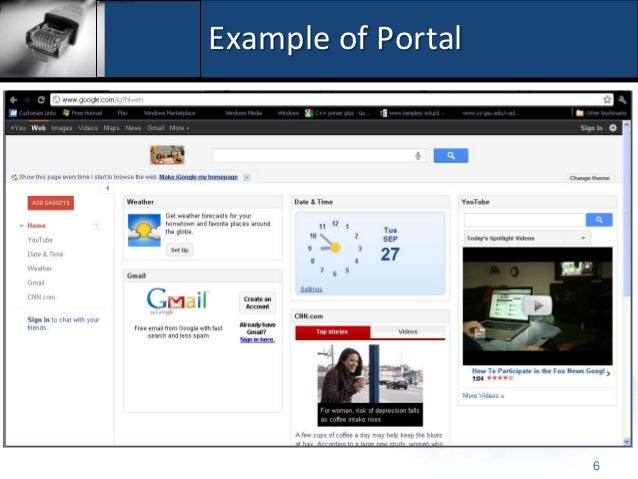638x479 pixels.
Task: Open the Customize Links bookmark
Action: [x=33, y=113]
